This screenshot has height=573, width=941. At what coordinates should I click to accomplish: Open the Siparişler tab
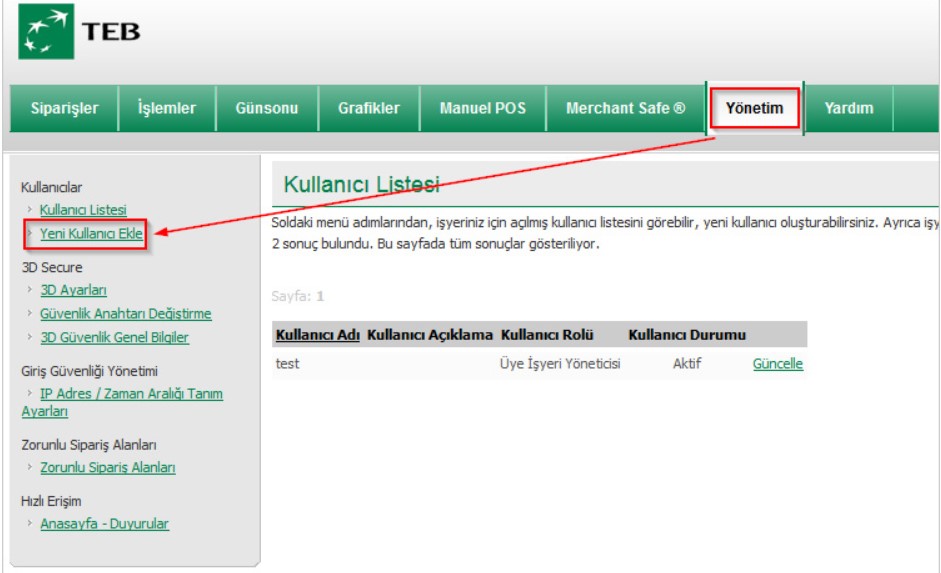(x=64, y=108)
